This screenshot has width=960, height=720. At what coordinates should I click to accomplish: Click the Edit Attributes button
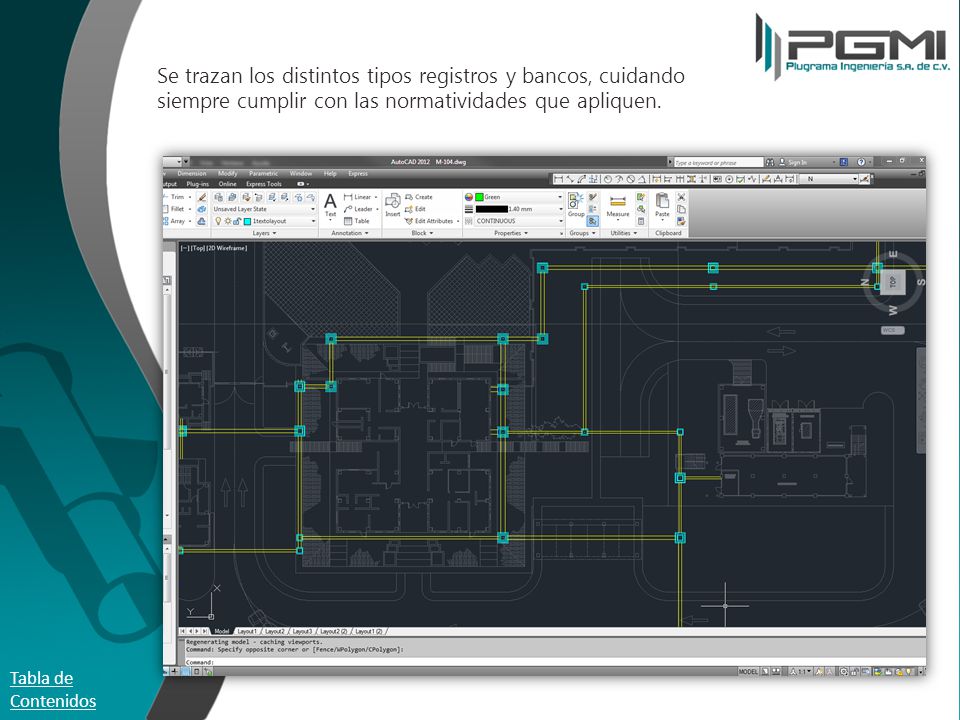pos(430,221)
